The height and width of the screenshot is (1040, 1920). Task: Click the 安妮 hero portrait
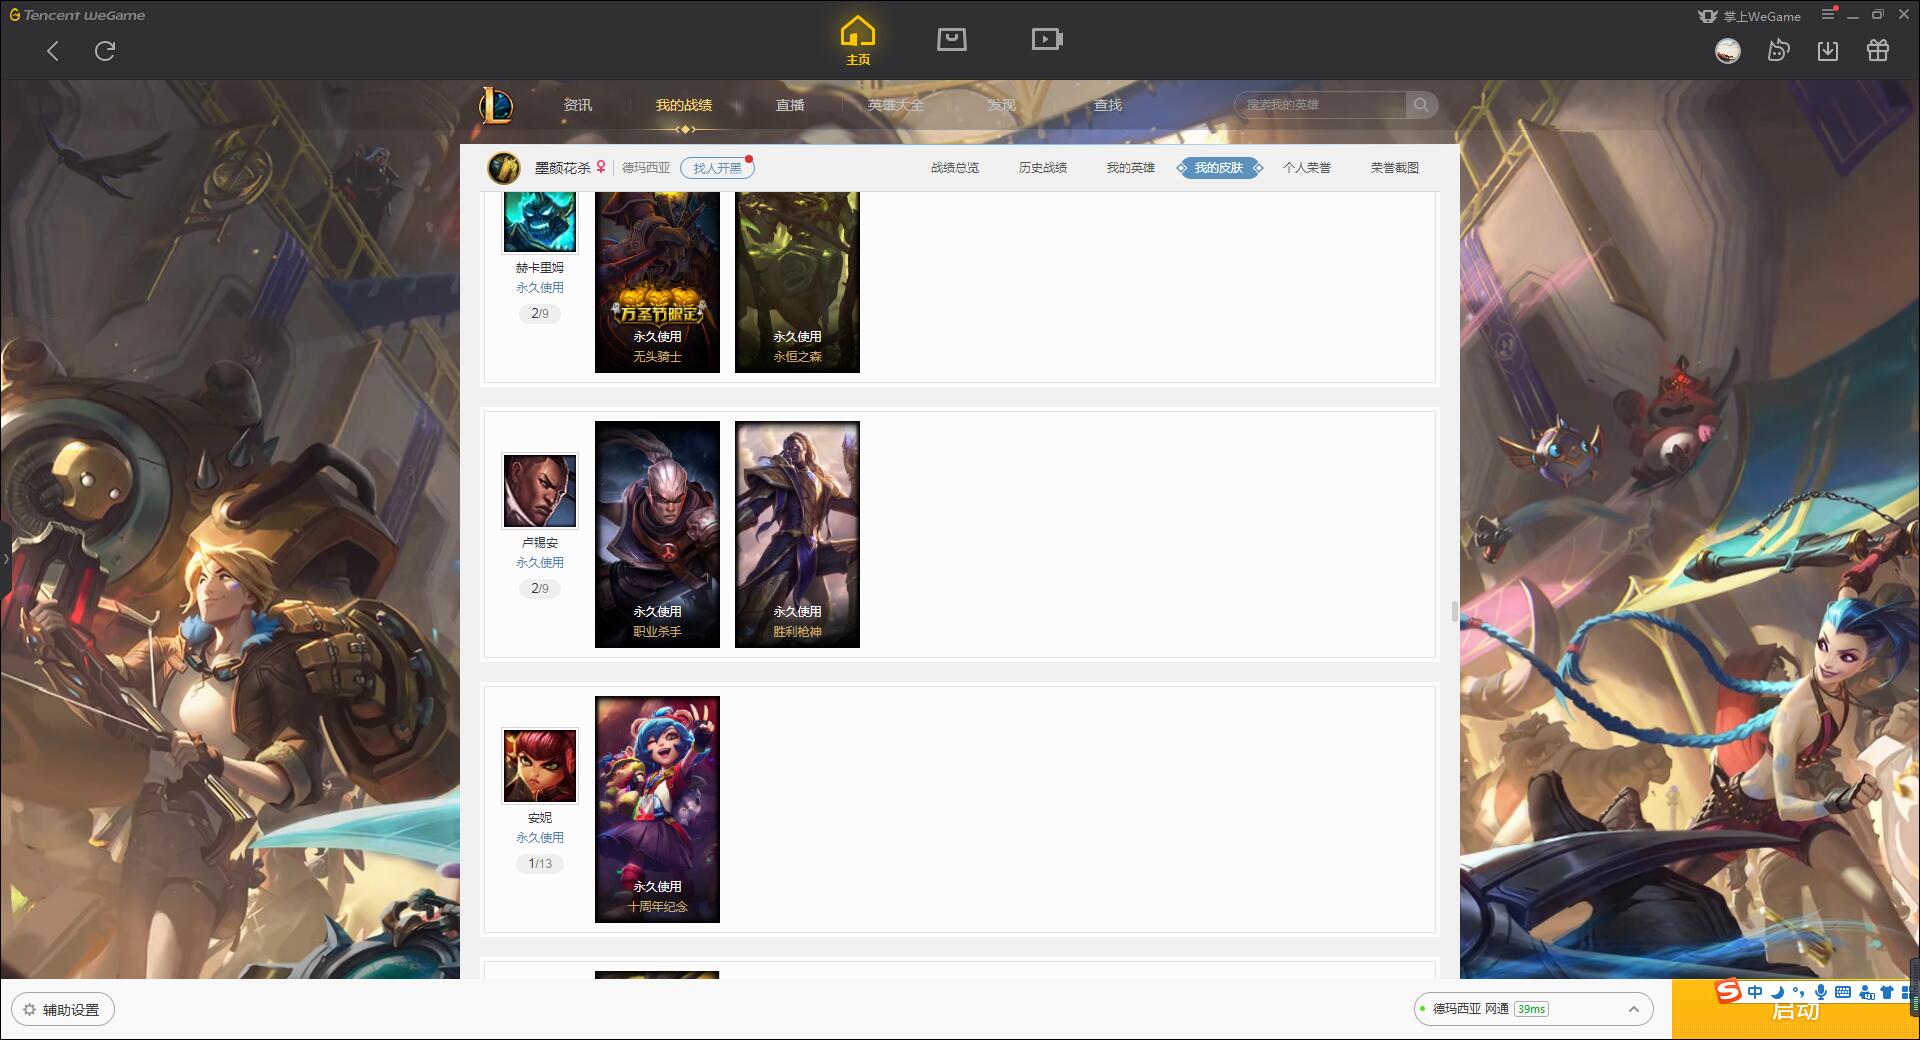(540, 766)
